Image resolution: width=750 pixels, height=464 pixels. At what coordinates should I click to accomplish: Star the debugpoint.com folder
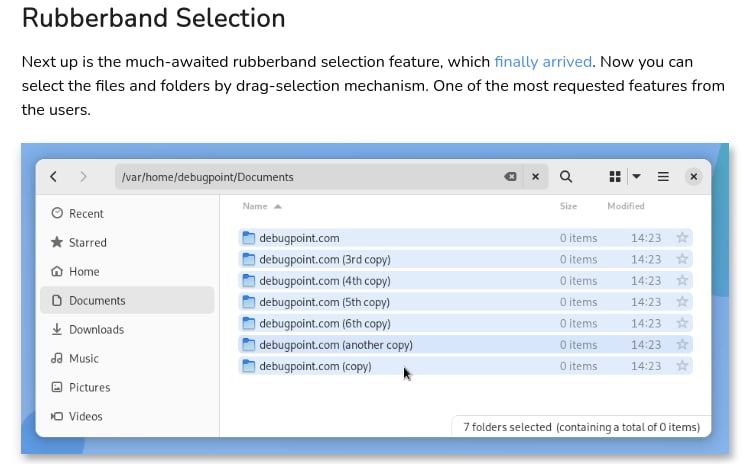click(x=682, y=238)
